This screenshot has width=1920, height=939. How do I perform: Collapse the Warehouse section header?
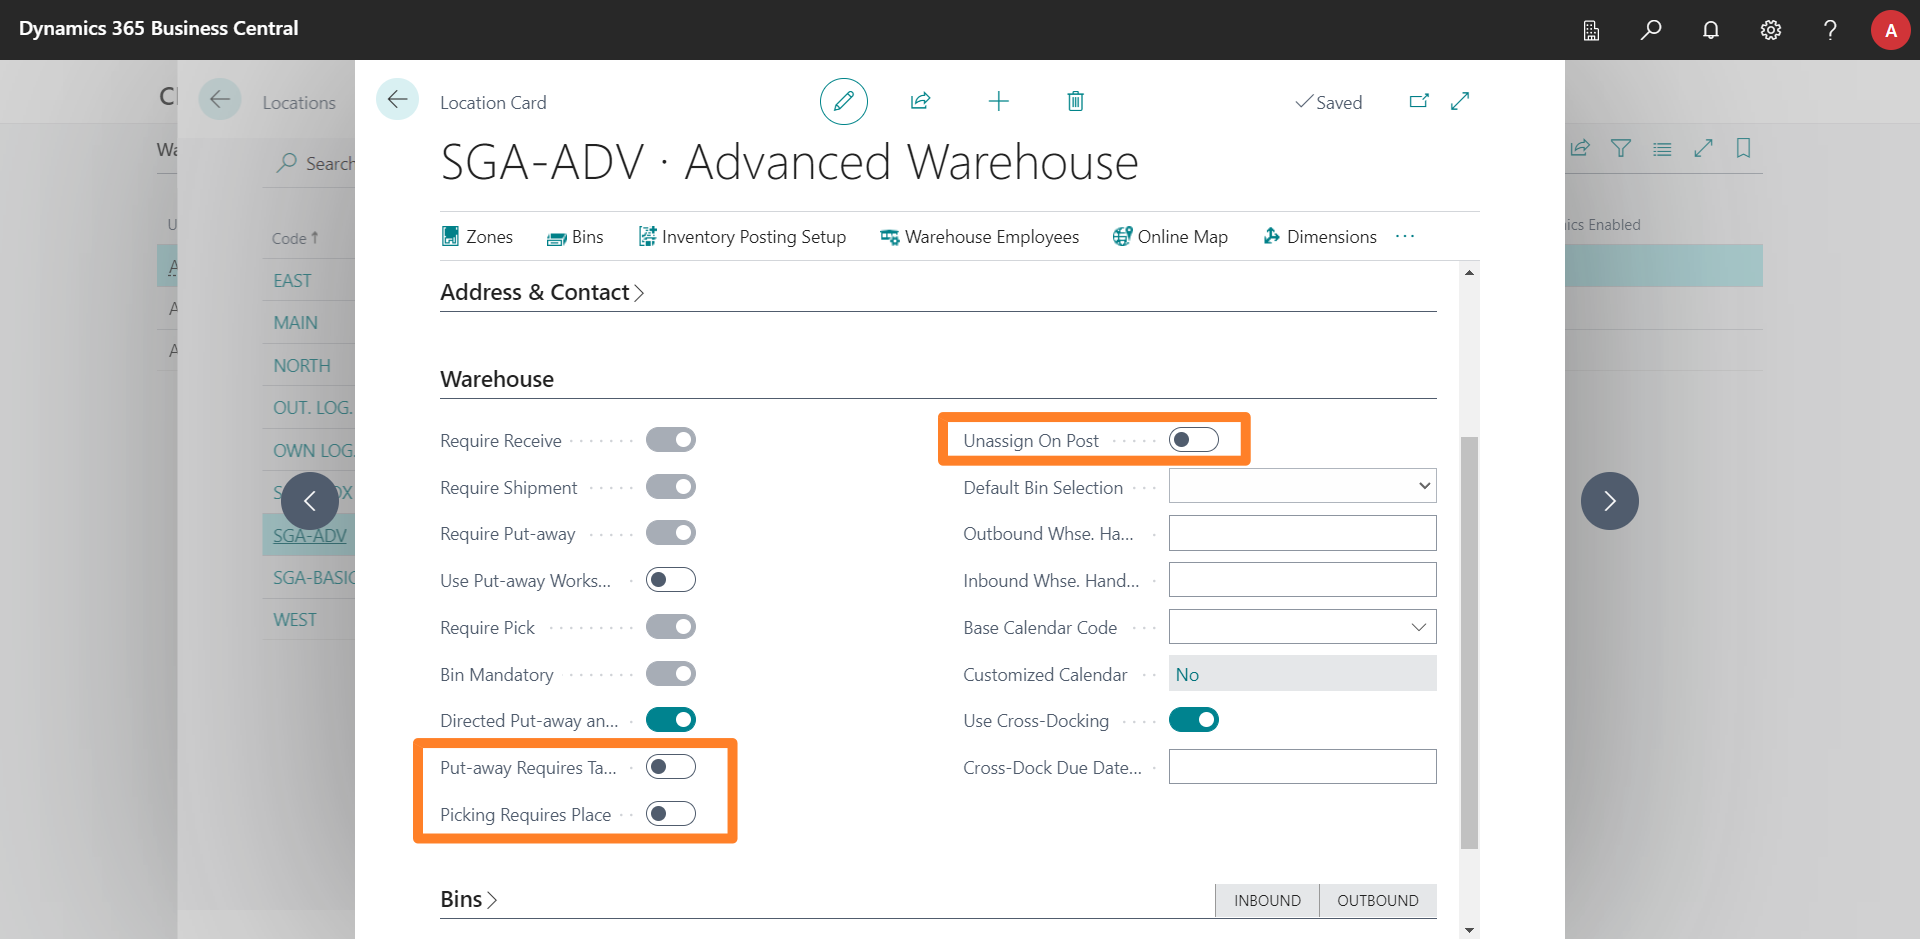coord(497,379)
